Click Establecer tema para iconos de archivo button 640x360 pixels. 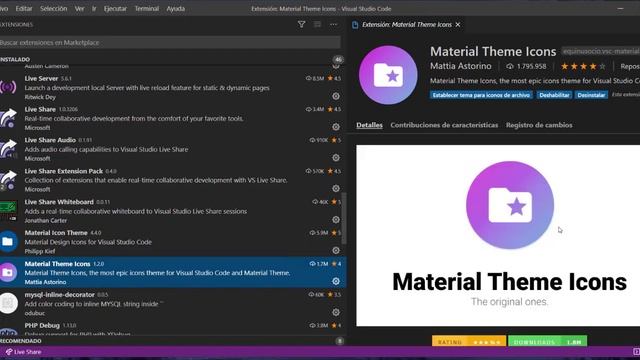coord(481,95)
